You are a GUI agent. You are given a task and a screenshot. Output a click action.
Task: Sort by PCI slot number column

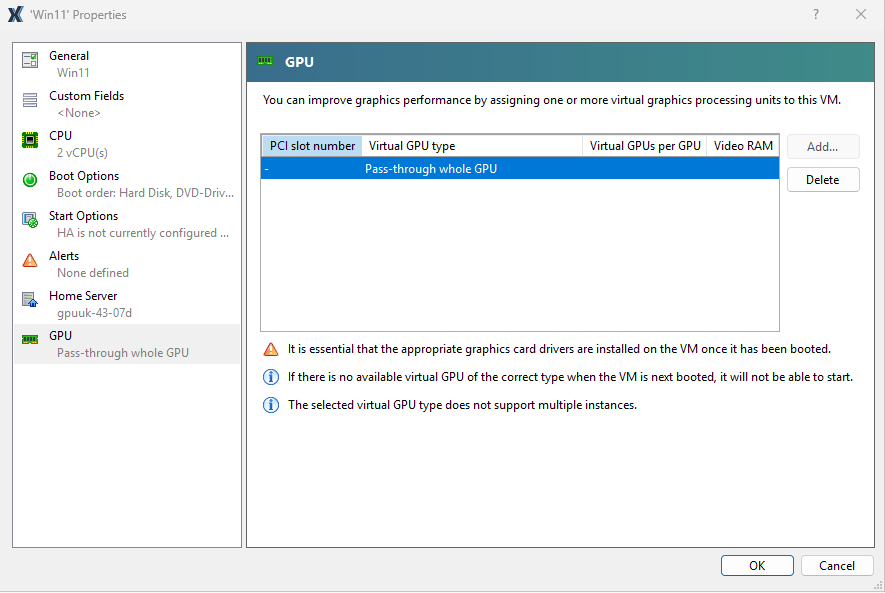[x=312, y=146]
